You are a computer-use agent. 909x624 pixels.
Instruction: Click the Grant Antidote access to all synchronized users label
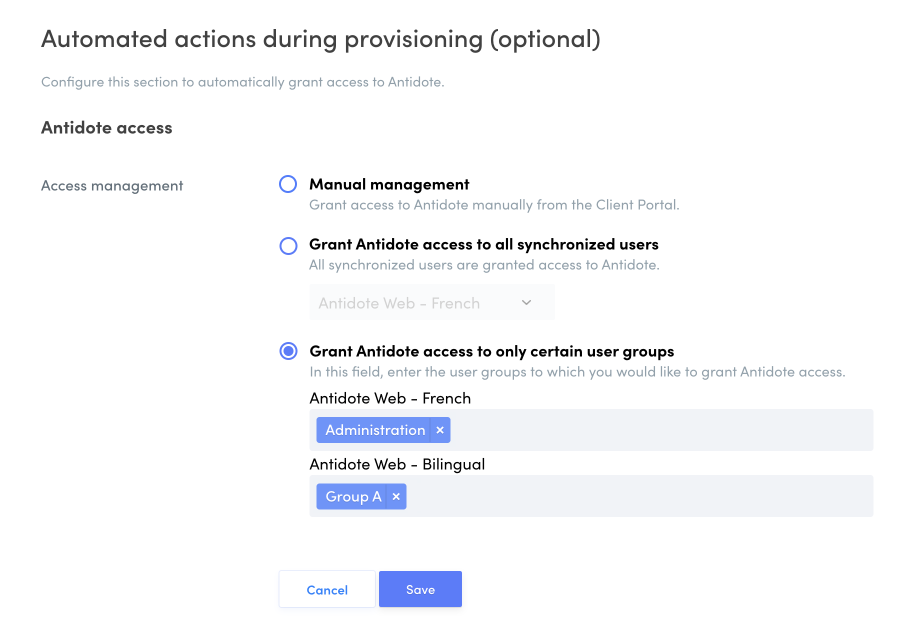point(484,245)
